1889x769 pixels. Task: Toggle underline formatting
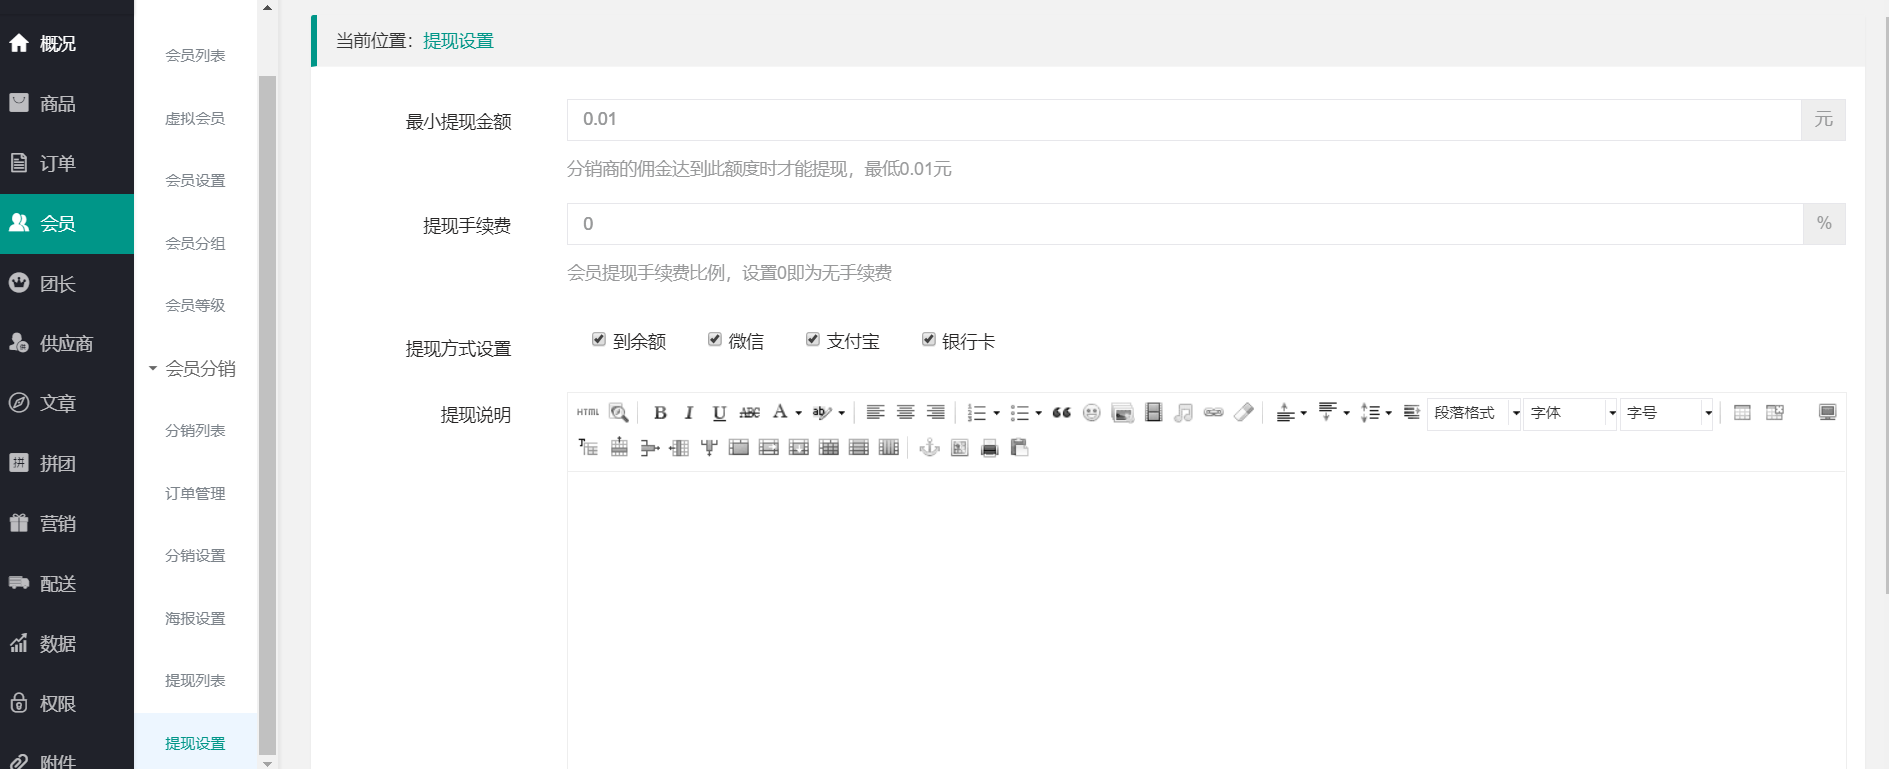[719, 412]
